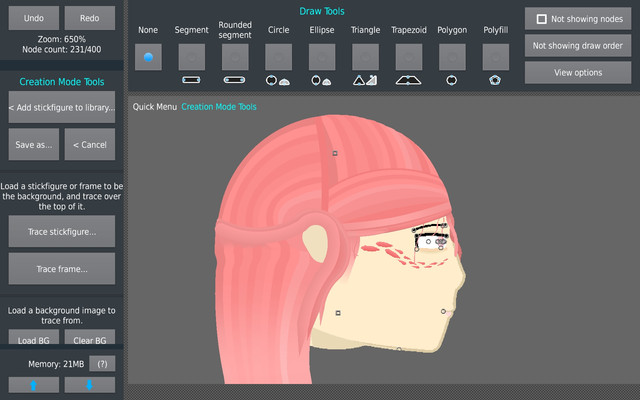Click the right triangle shape icon
640x400 pixels.
371,80
